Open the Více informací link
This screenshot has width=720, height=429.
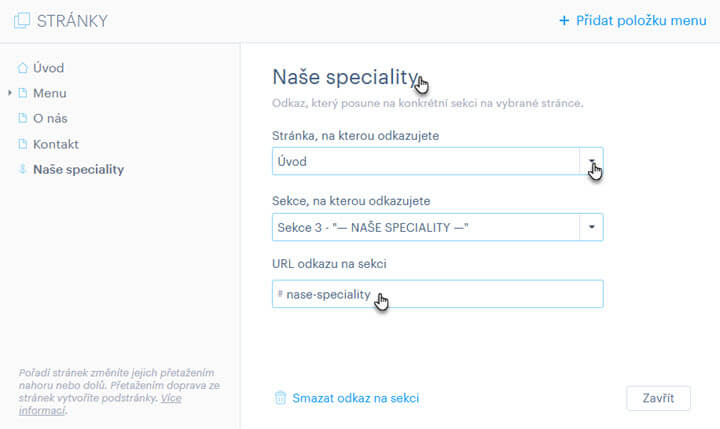coord(100,404)
